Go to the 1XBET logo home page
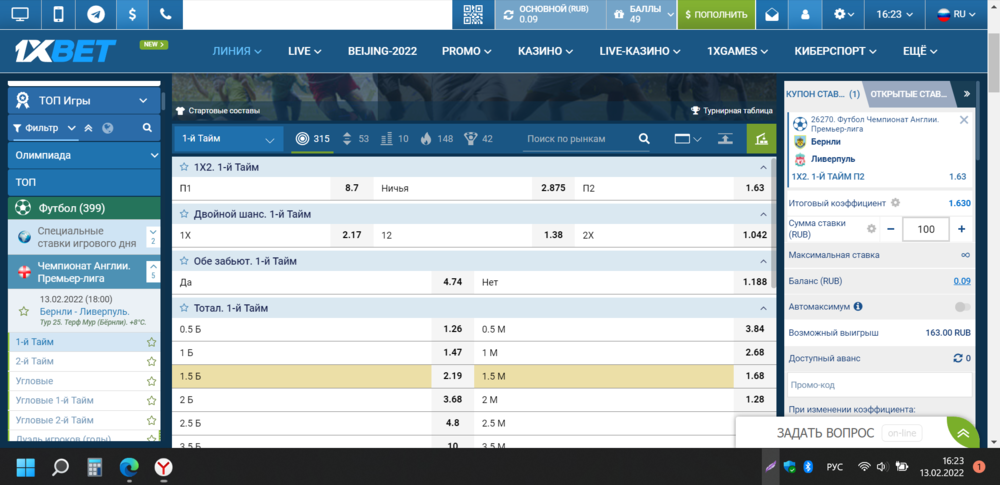 point(66,51)
